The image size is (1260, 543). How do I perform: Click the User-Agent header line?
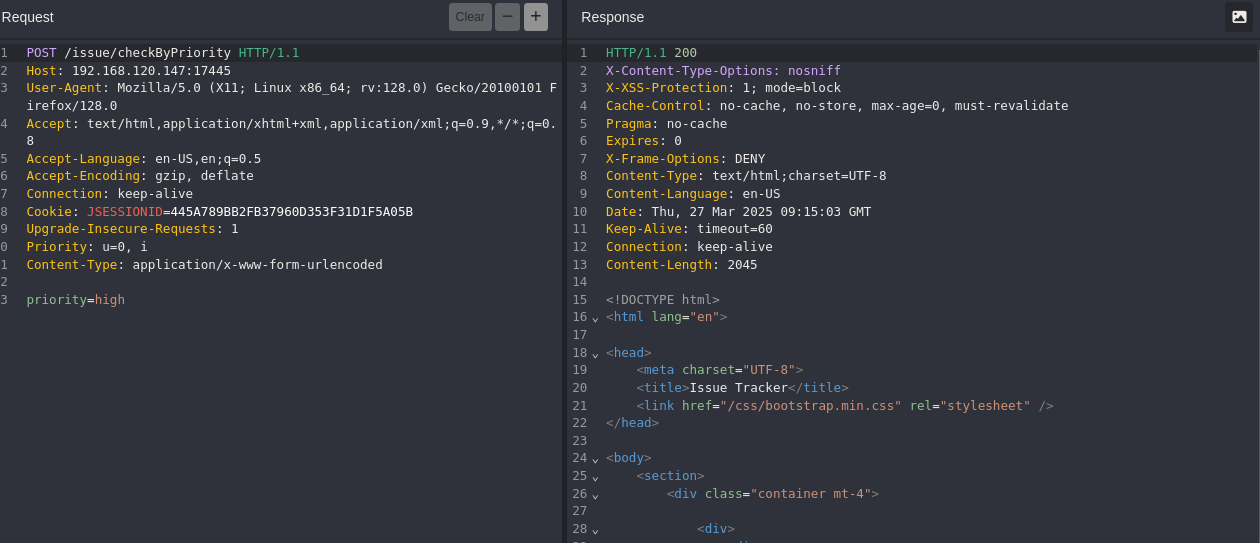(292, 97)
